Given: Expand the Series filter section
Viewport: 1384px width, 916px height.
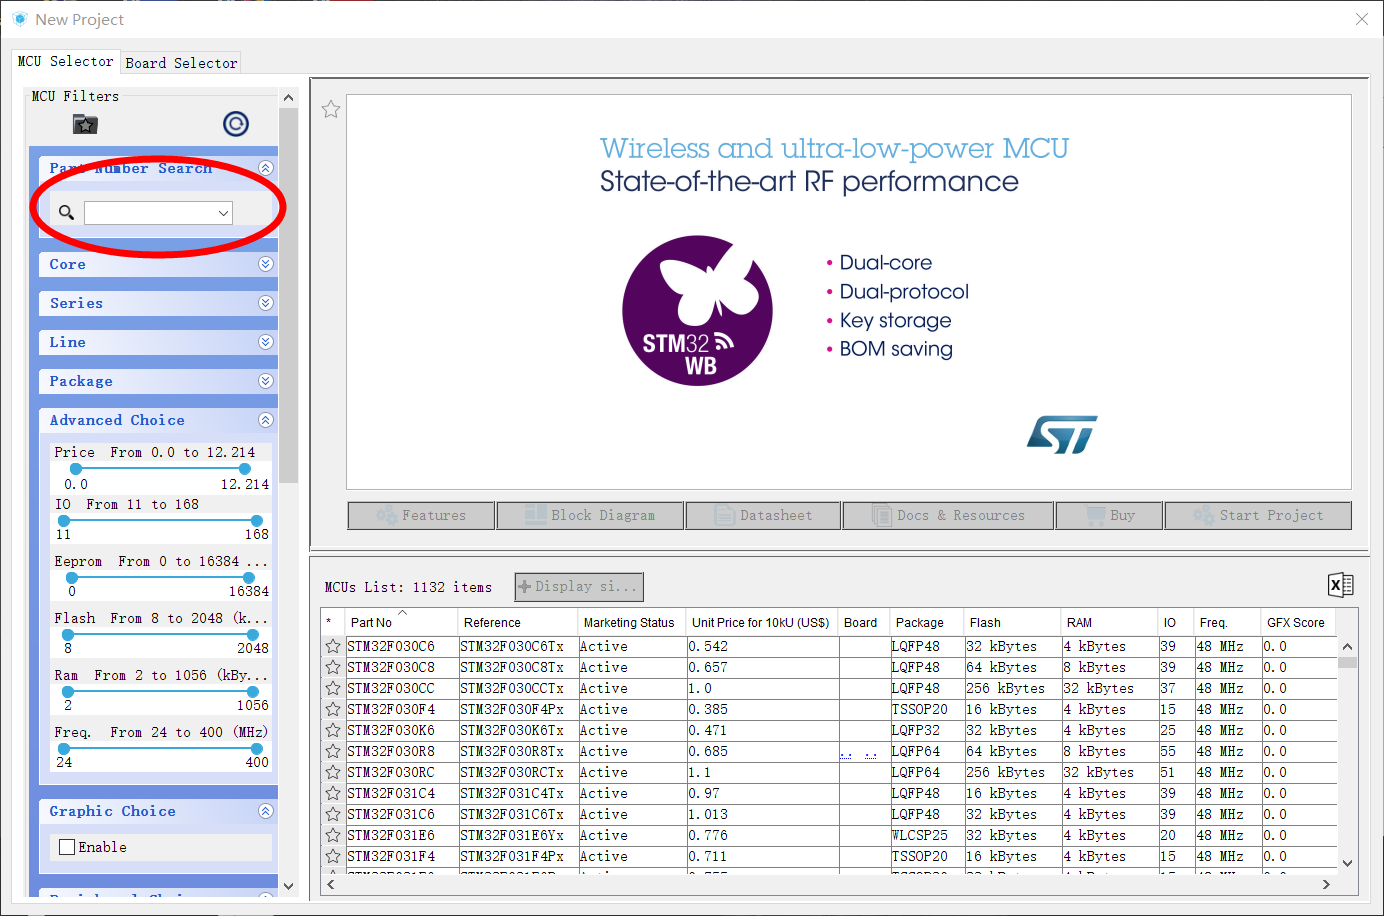Looking at the screenshot, I should [x=265, y=303].
